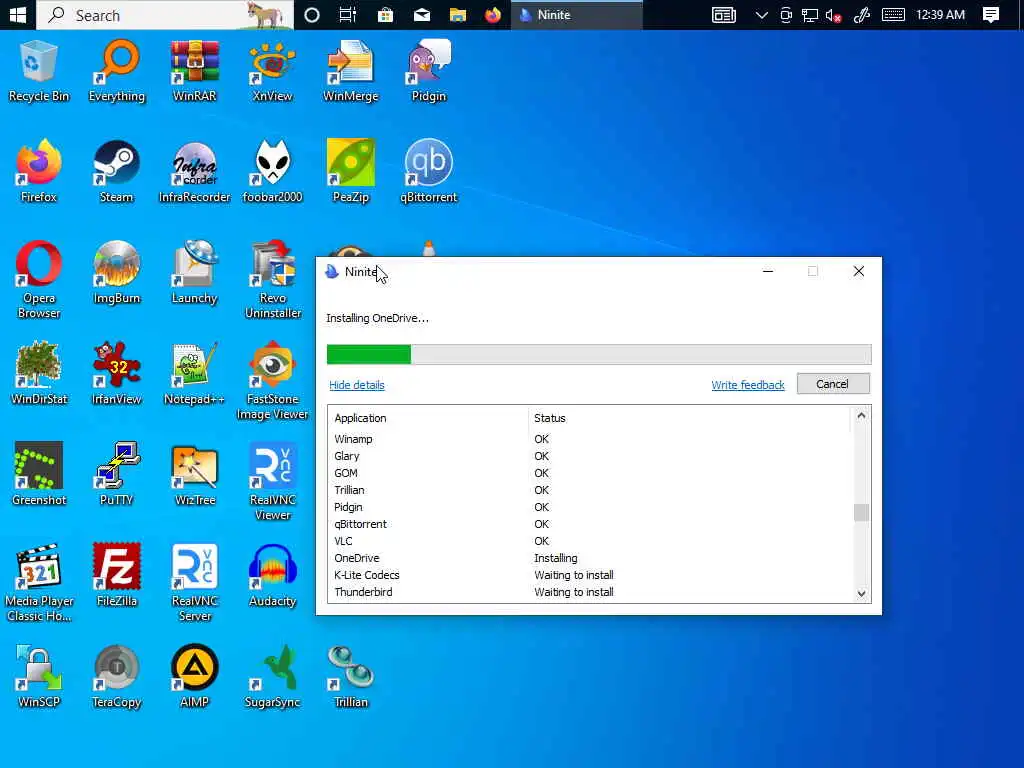
Task: Select the Revo Uninstaller shortcut
Action: [272, 280]
